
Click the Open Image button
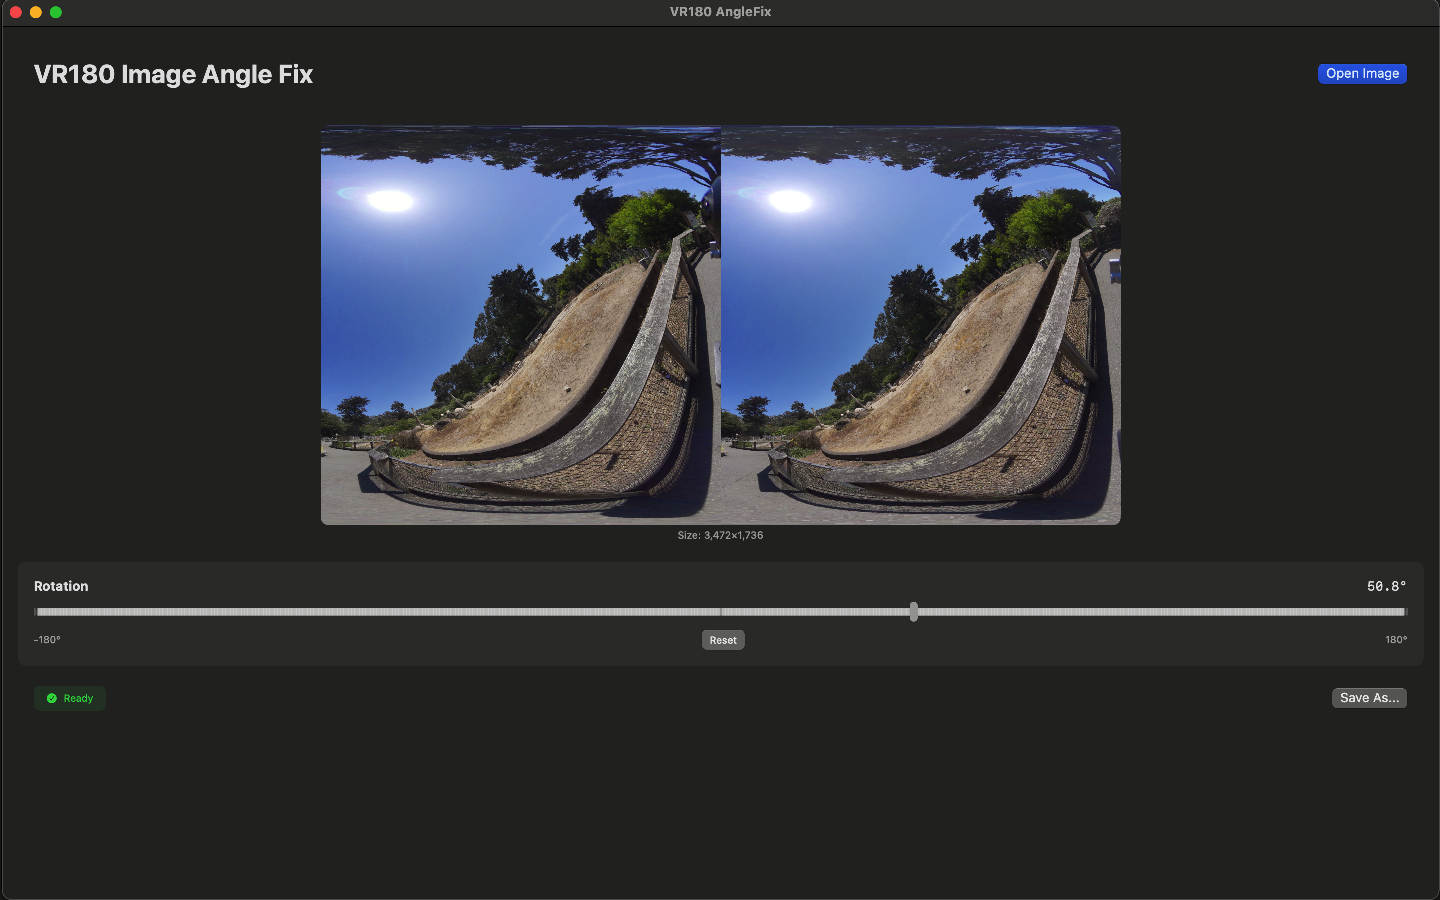coord(1362,73)
